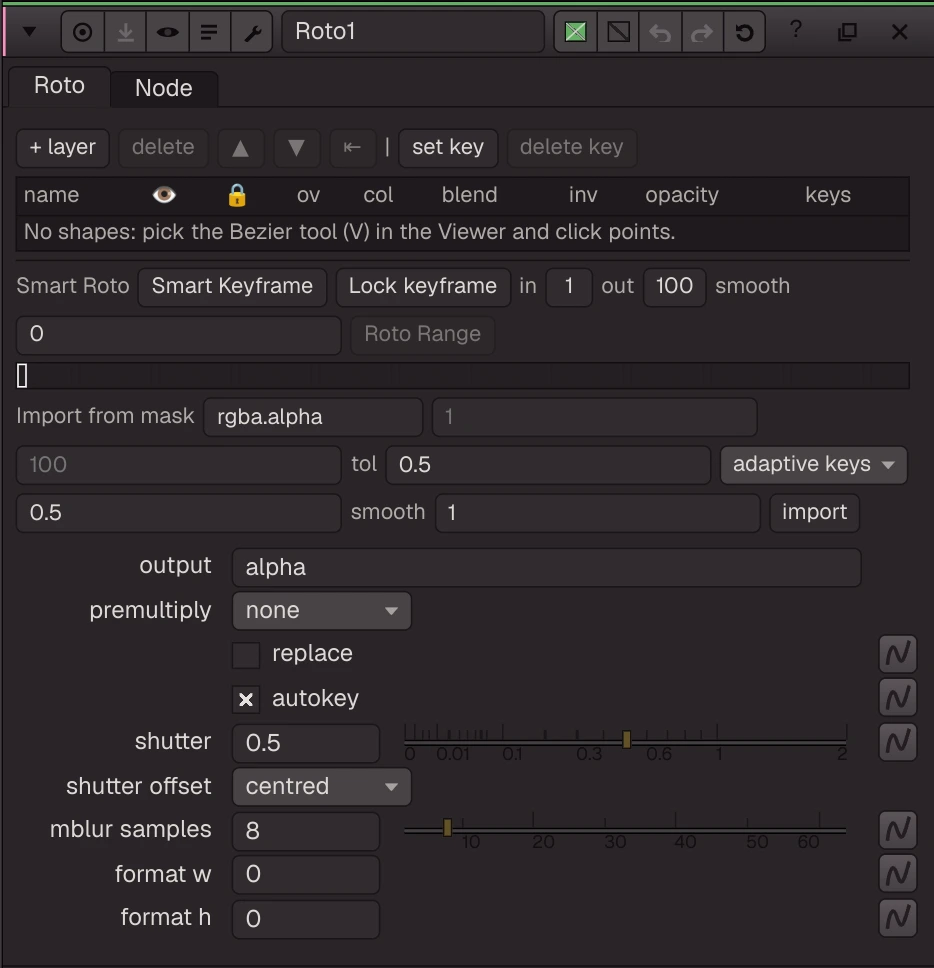The image size is (934, 968).
Task: Click the revert circular arrow icon
Action: point(744,32)
